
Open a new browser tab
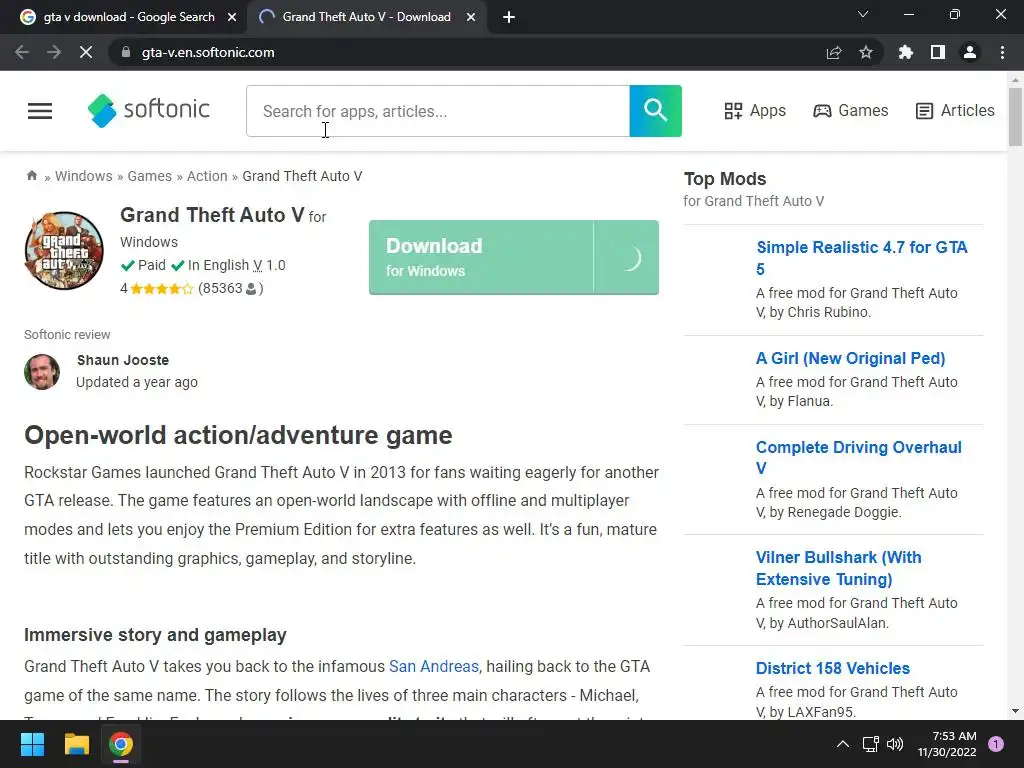coord(509,17)
